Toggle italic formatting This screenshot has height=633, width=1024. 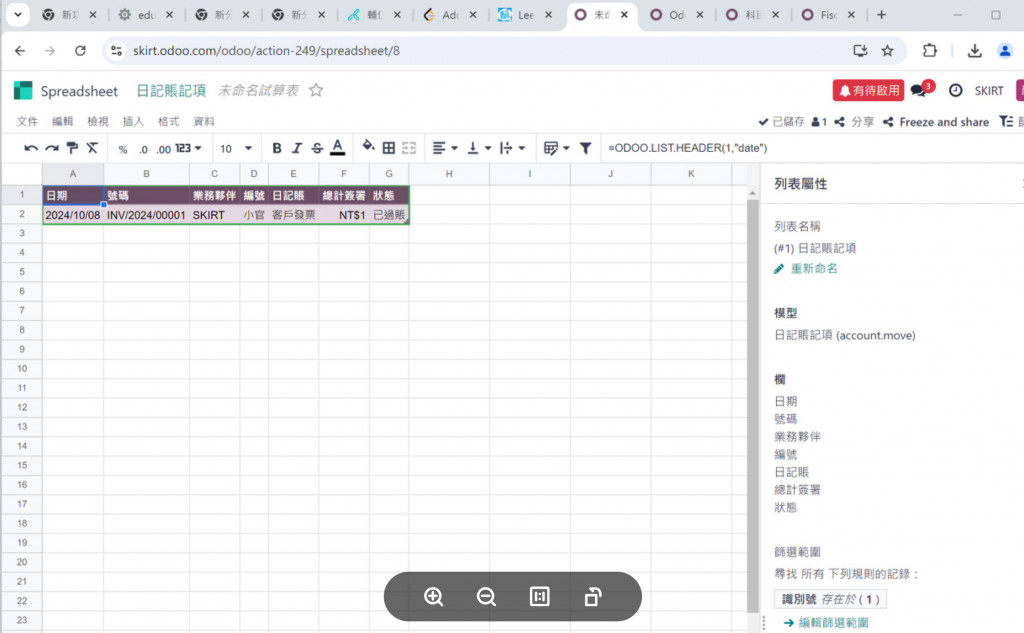(296, 148)
